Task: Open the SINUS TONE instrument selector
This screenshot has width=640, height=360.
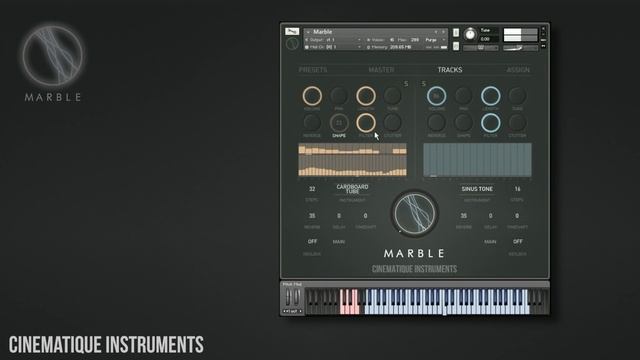Action: [x=477, y=189]
